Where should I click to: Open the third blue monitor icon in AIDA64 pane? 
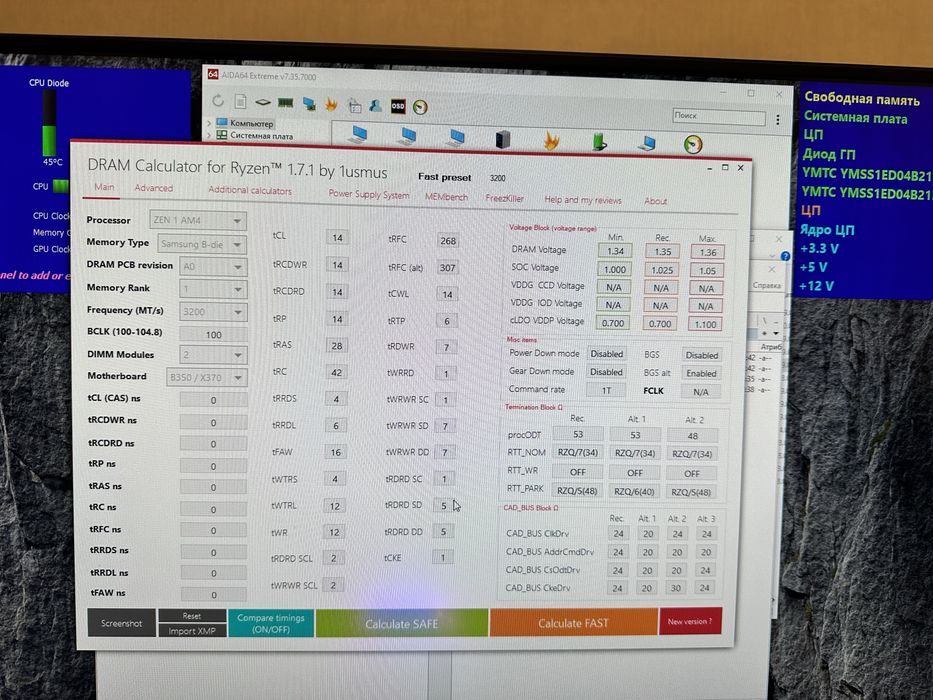point(455,138)
